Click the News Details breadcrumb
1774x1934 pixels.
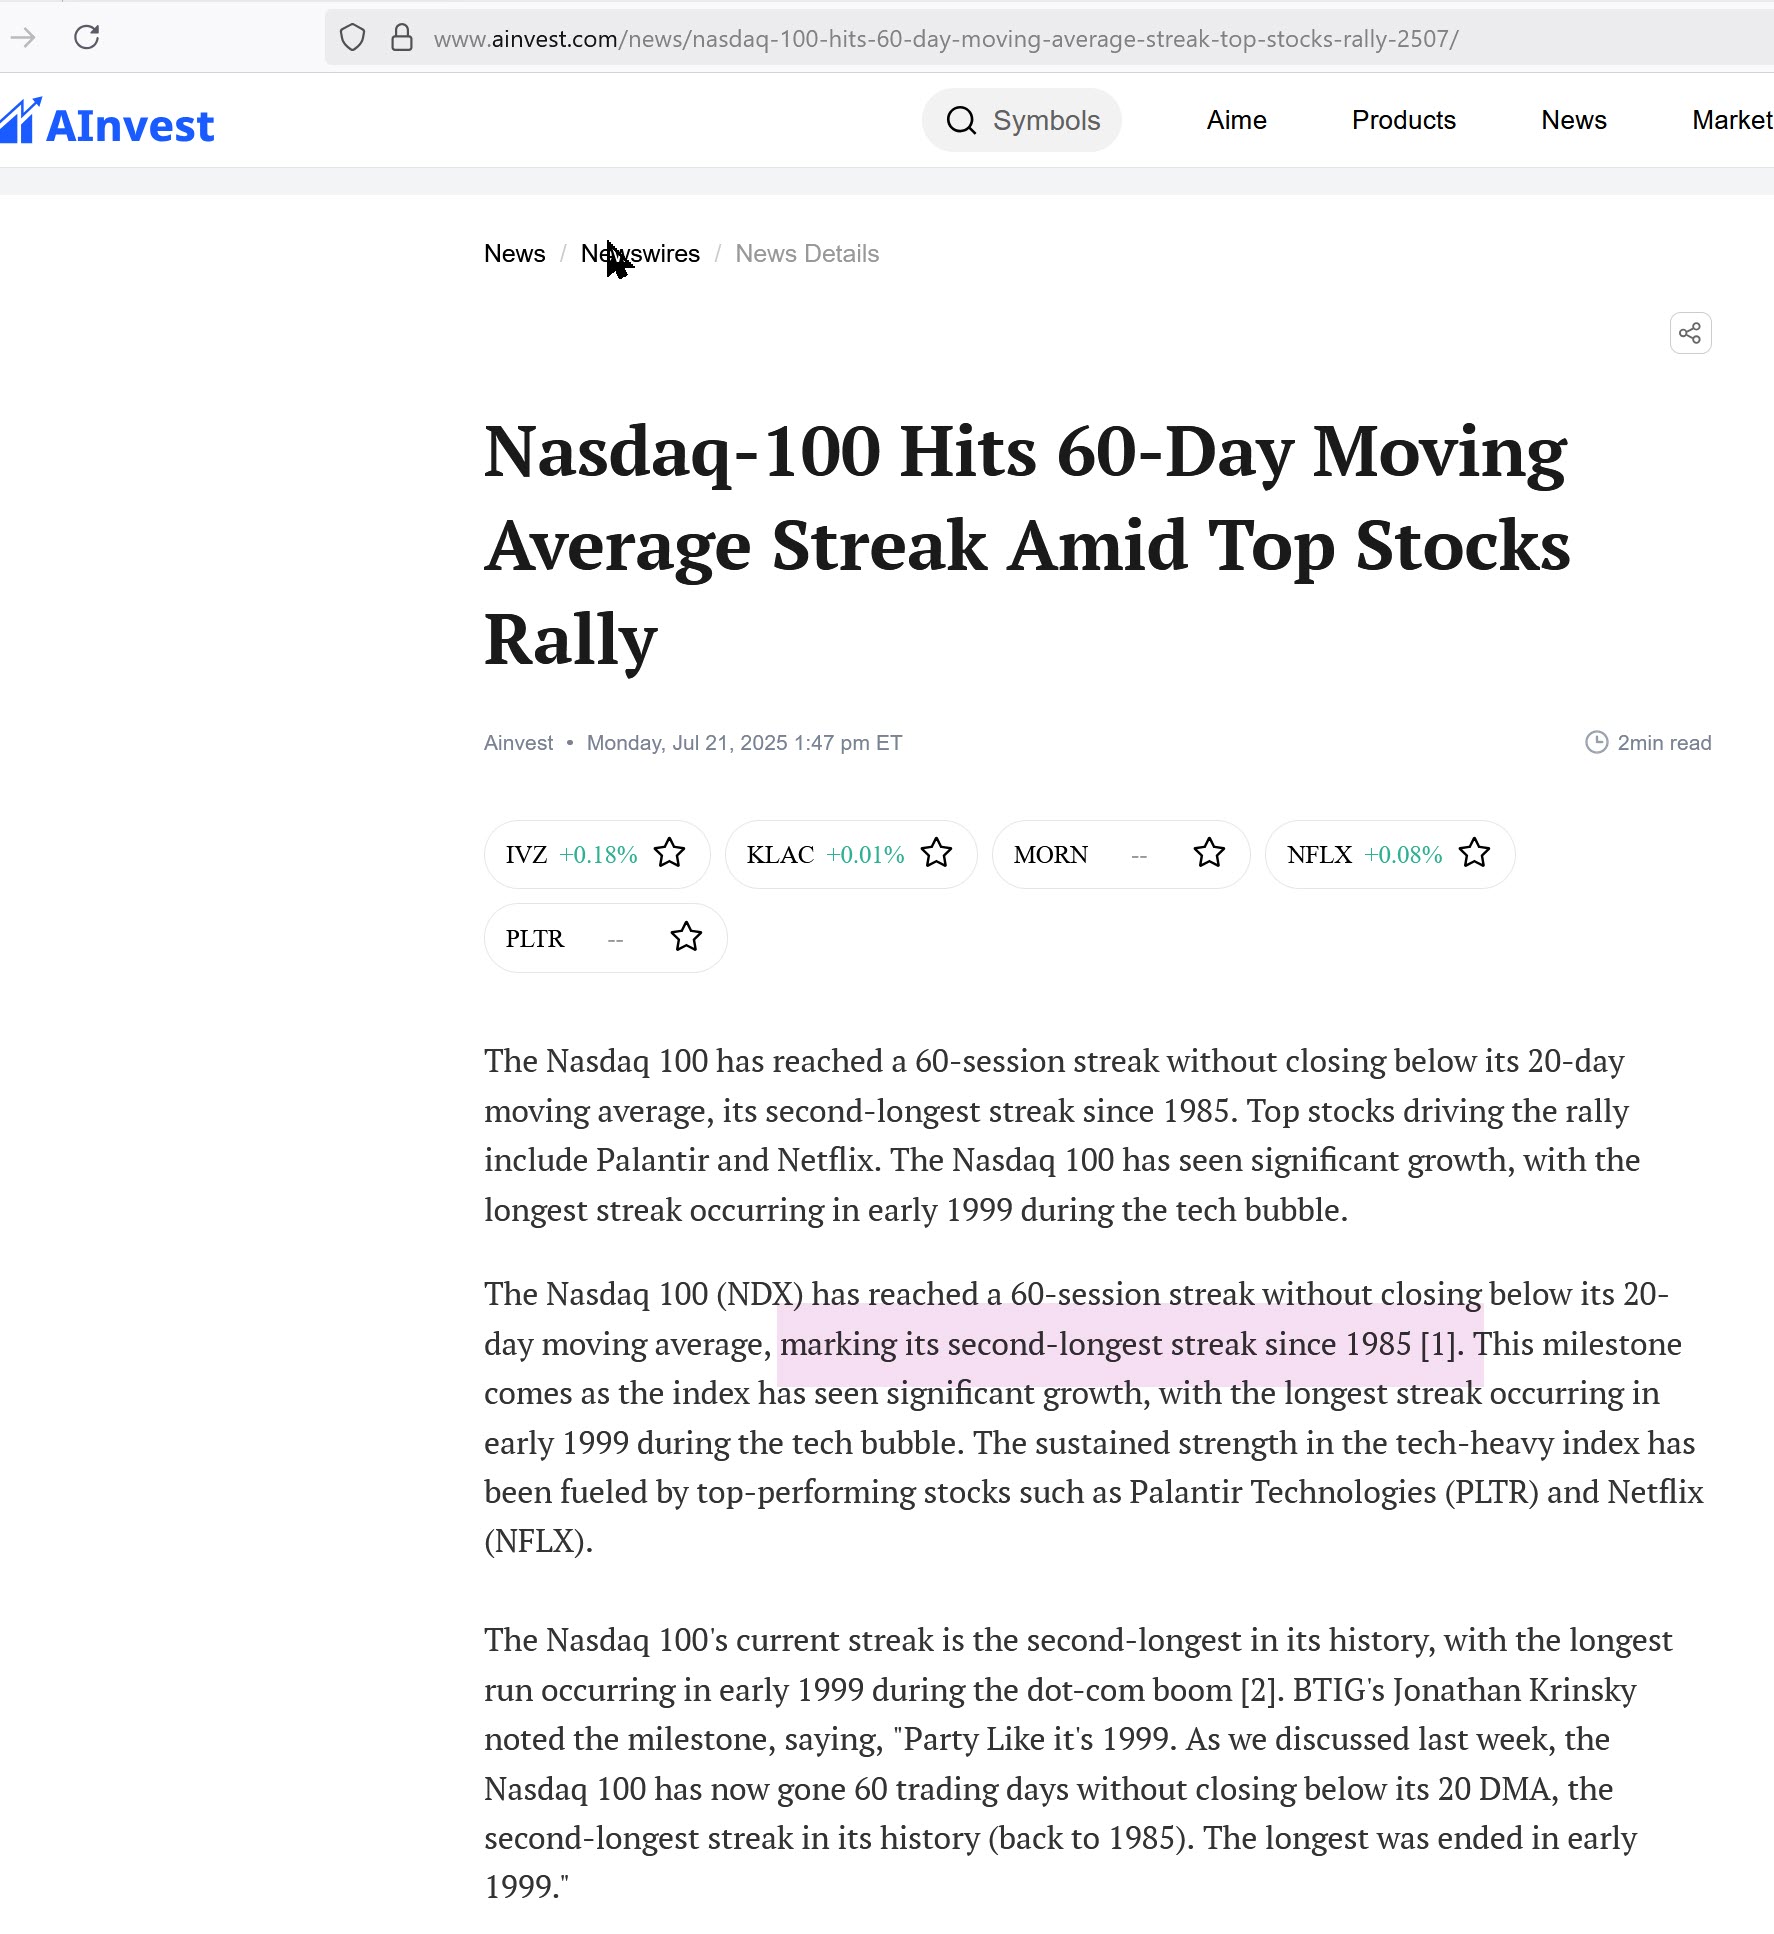807,254
